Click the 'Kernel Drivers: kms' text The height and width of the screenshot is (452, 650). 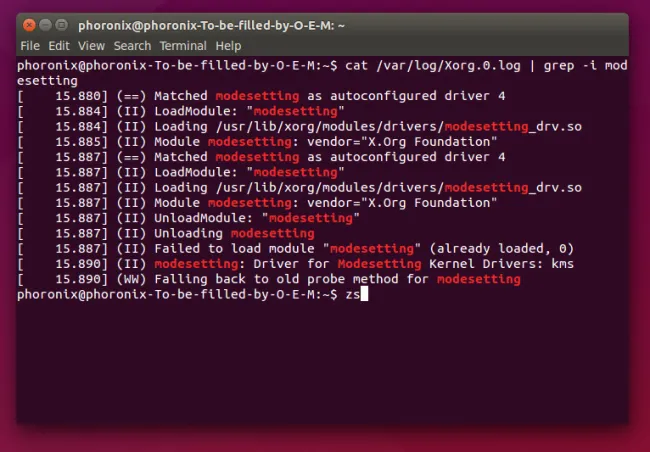tap(502, 264)
